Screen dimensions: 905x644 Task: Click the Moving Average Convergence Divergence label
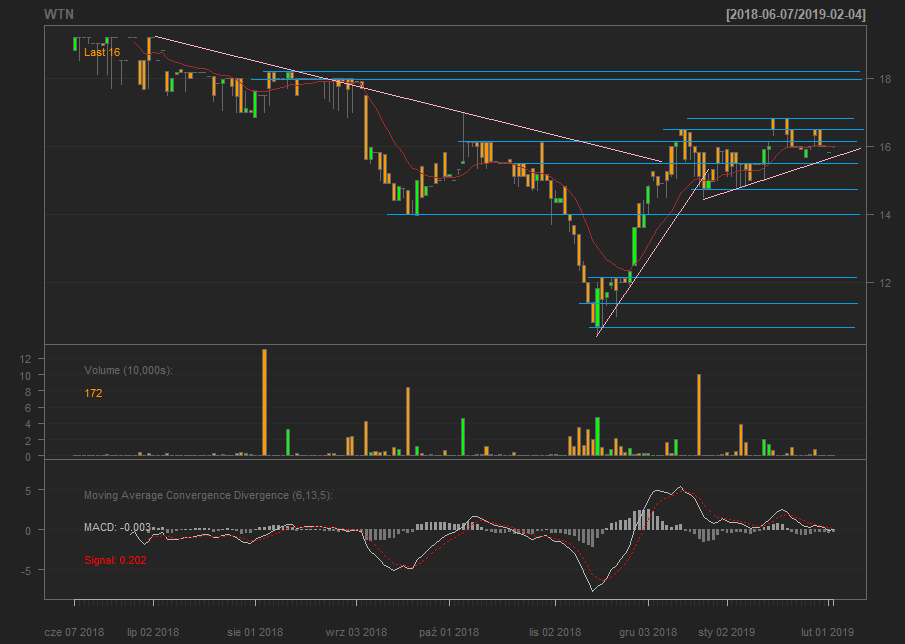pos(208,496)
